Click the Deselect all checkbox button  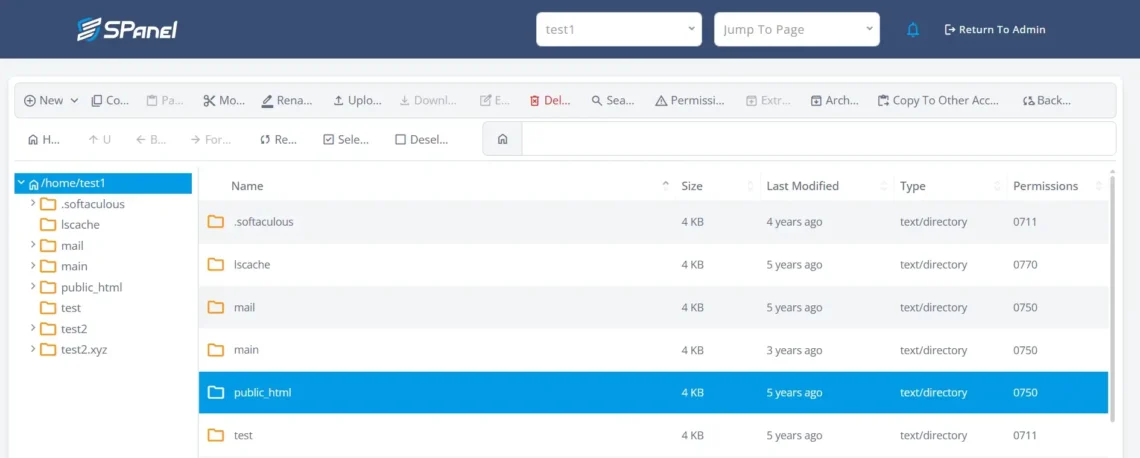(x=422, y=140)
